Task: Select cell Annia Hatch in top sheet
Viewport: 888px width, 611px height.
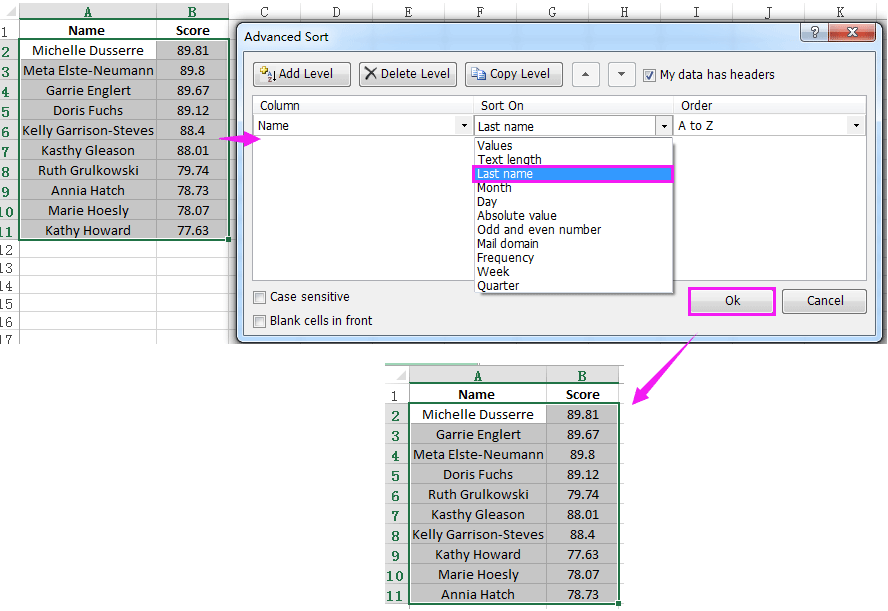Action: point(88,191)
